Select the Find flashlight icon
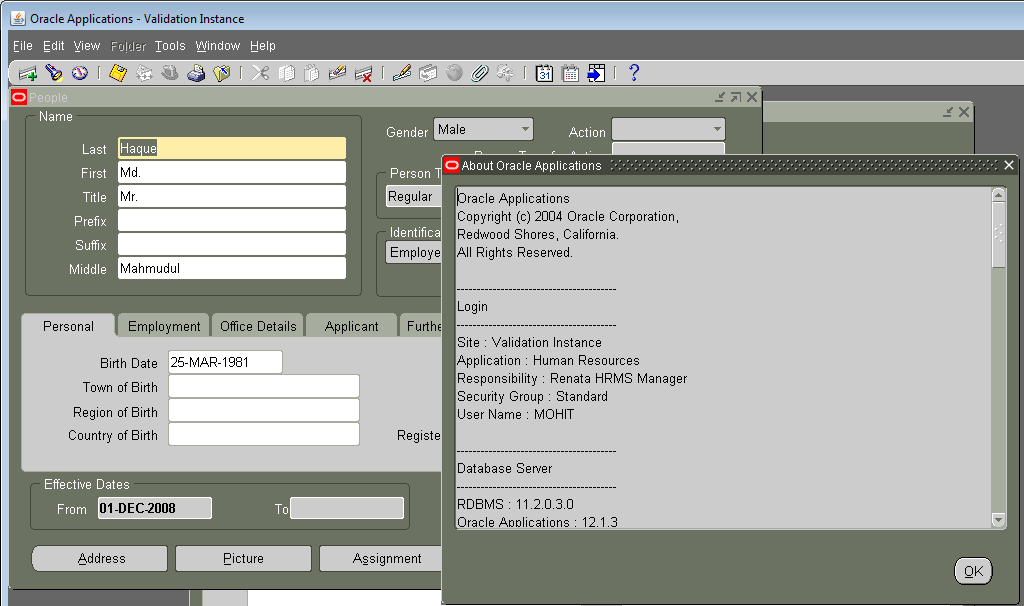Image resolution: width=1024 pixels, height=606 pixels. click(x=52, y=72)
